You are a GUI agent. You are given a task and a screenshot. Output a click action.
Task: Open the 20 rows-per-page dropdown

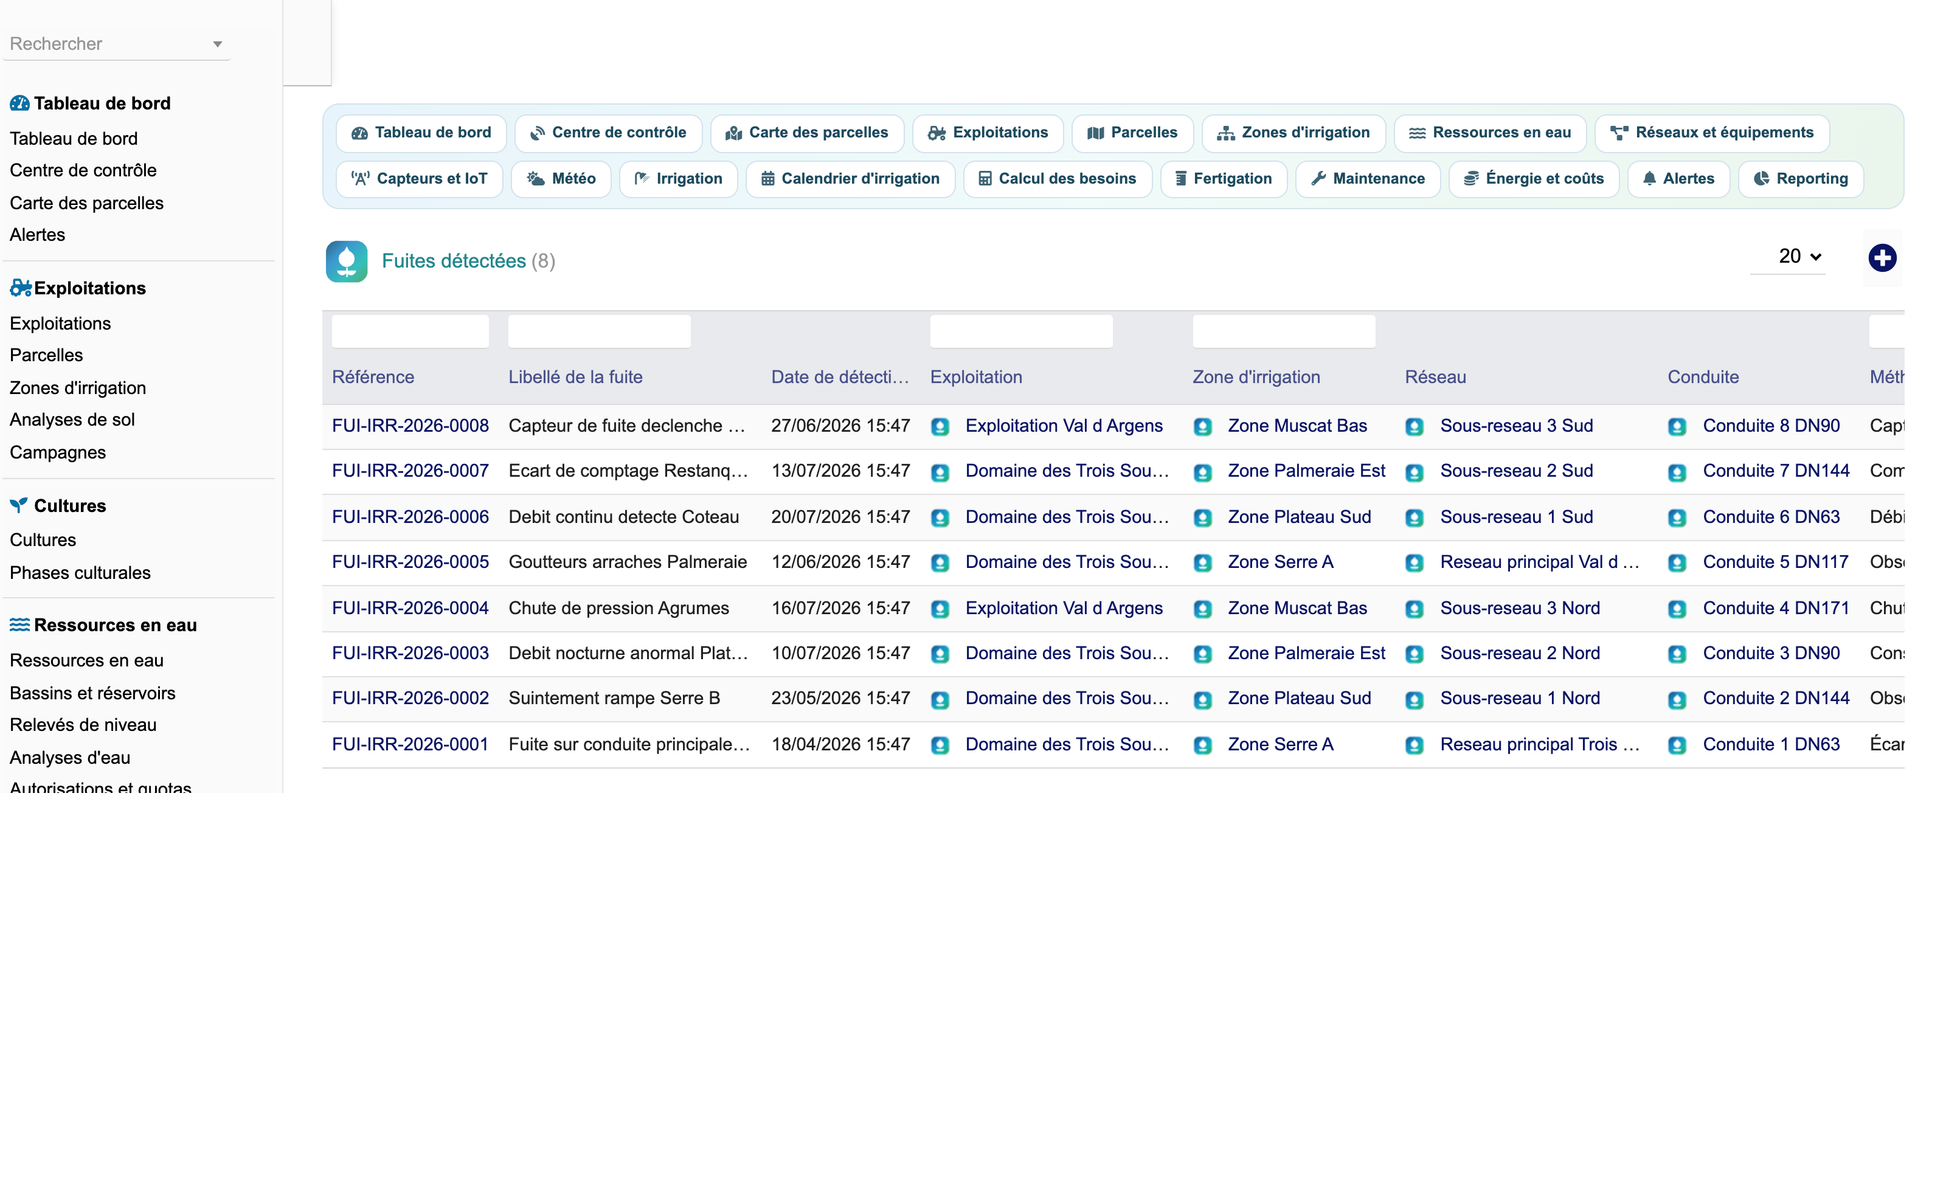pyautogui.click(x=1799, y=257)
